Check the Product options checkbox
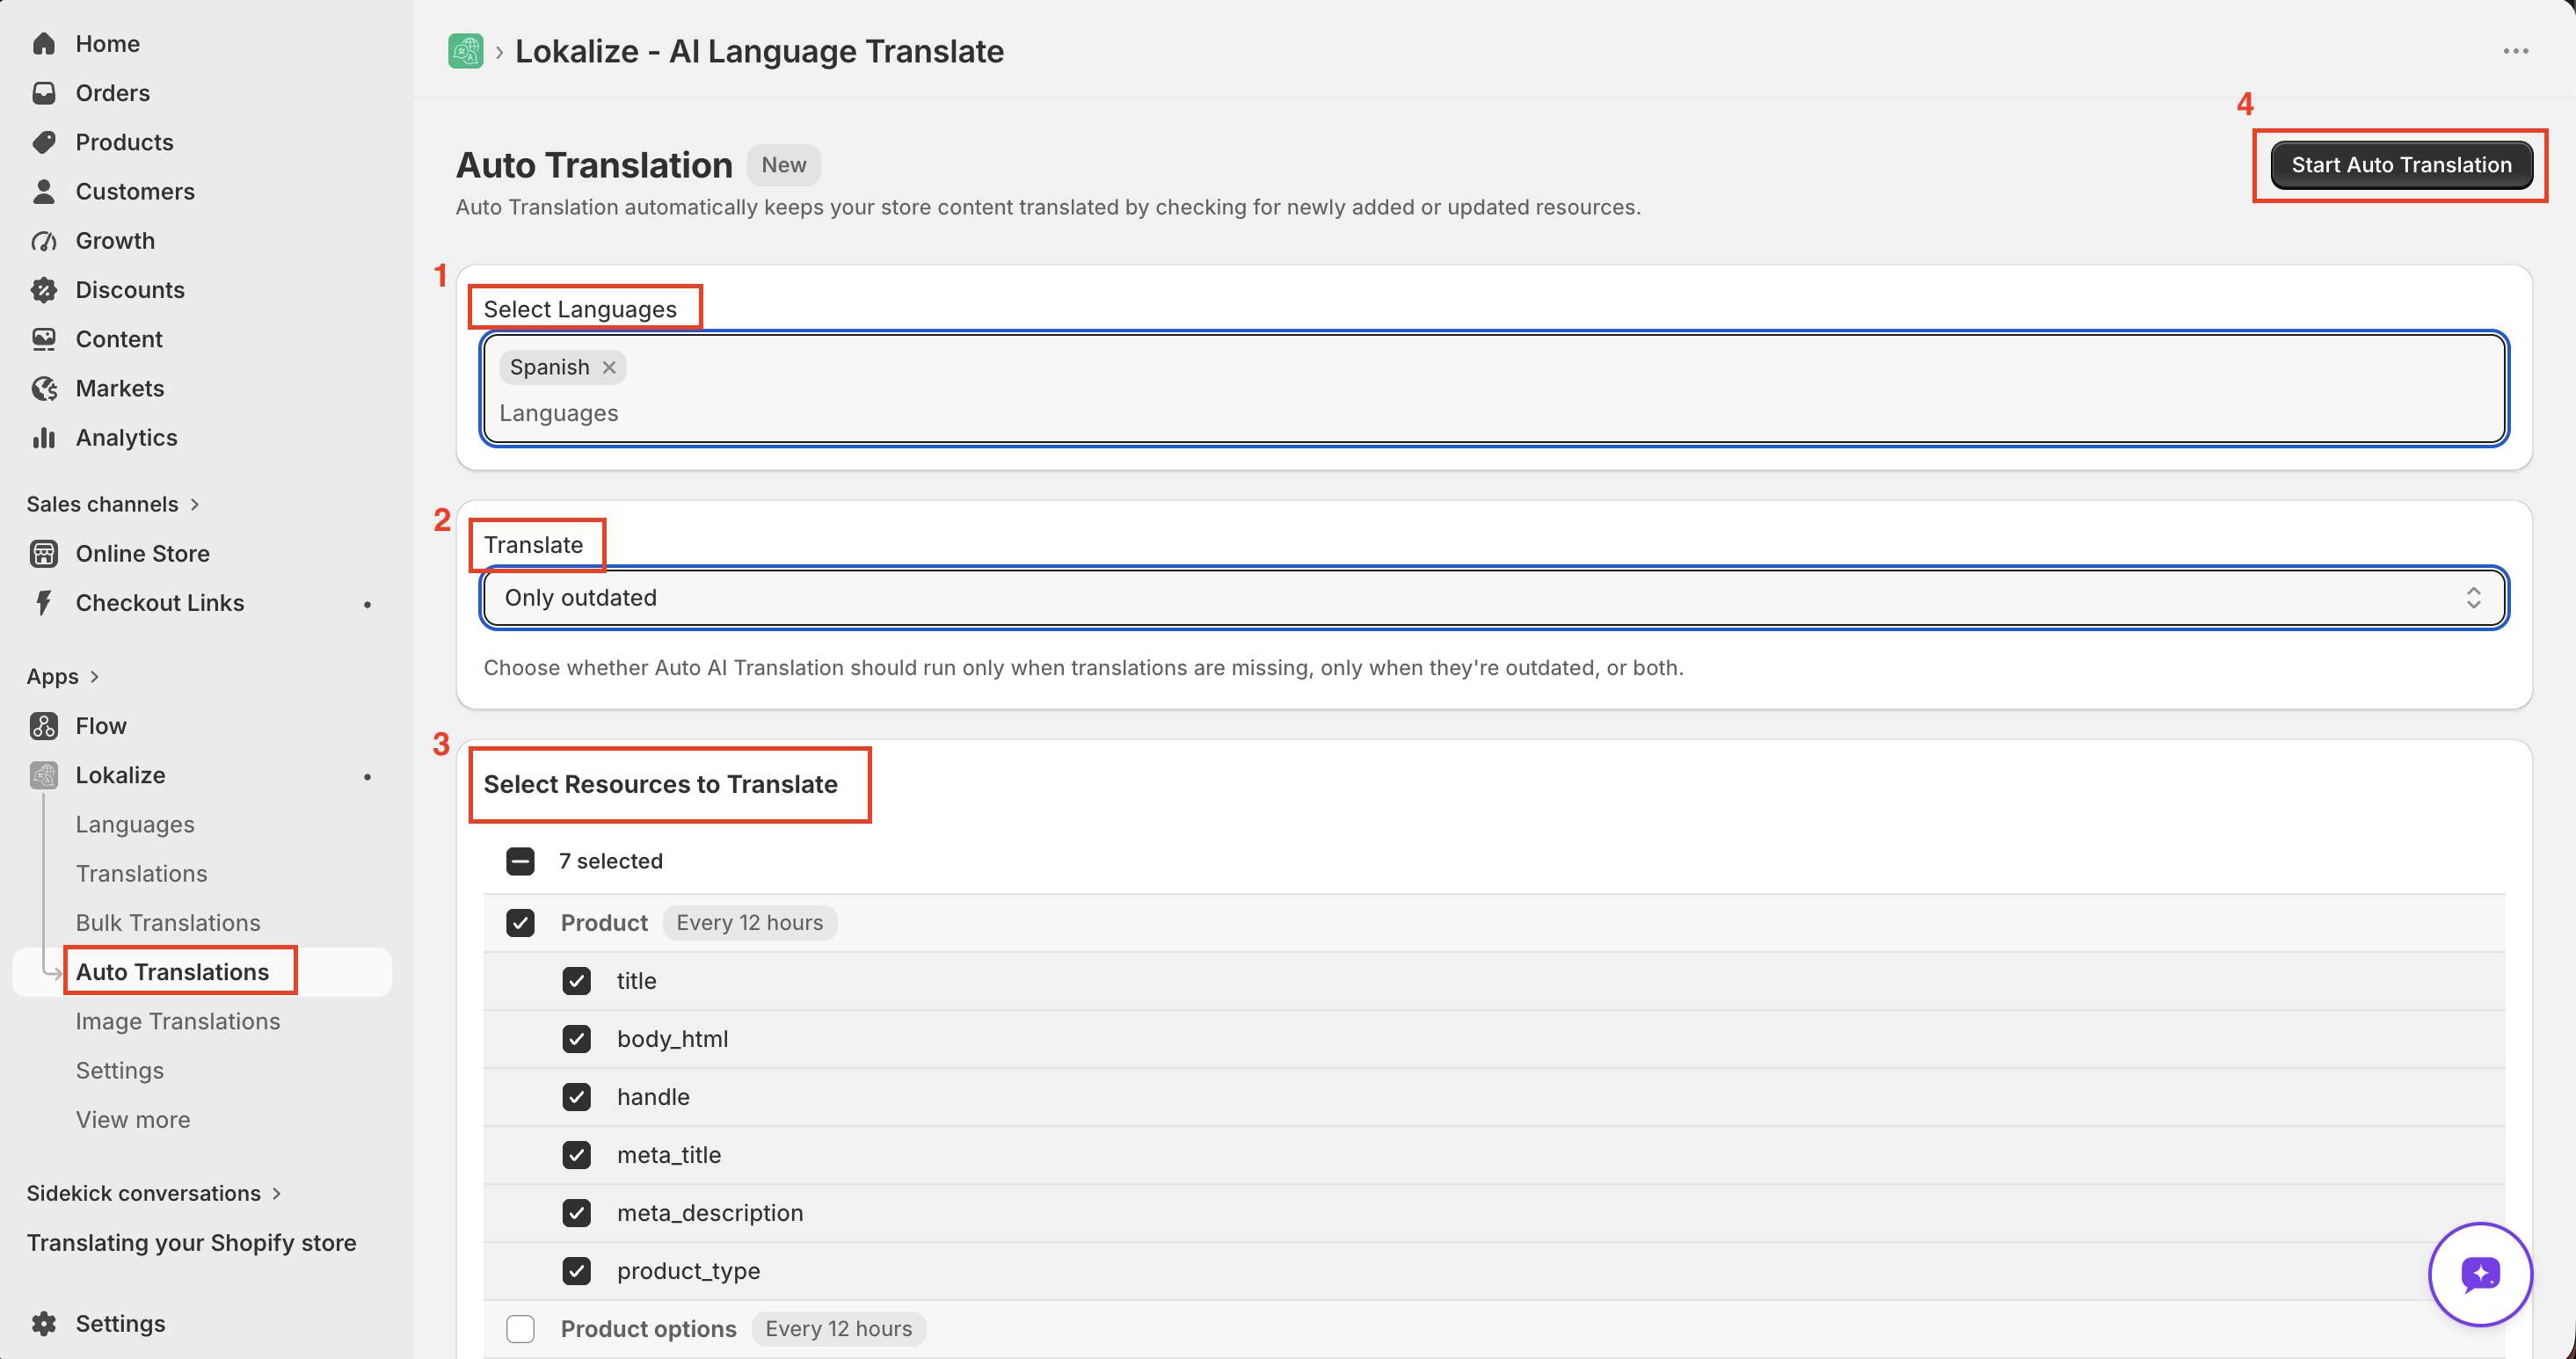 tap(520, 1329)
